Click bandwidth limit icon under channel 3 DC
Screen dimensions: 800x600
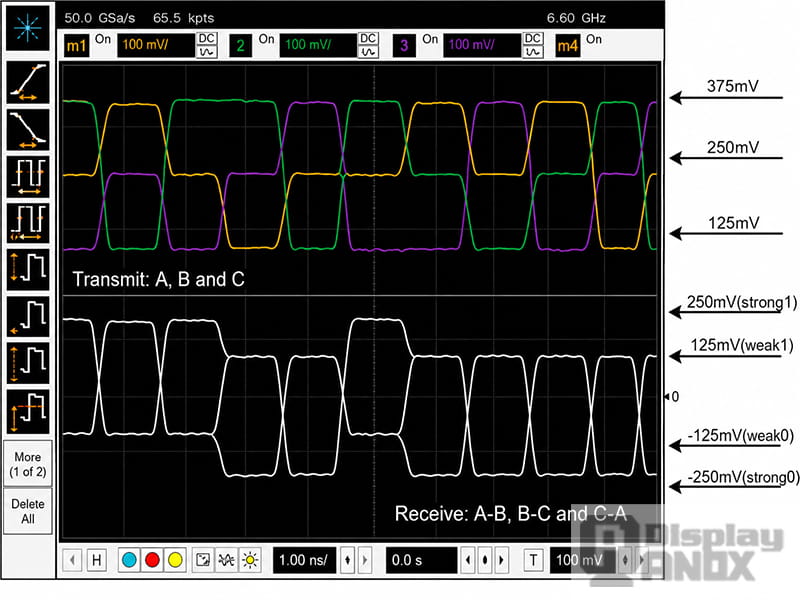[533, 52]
